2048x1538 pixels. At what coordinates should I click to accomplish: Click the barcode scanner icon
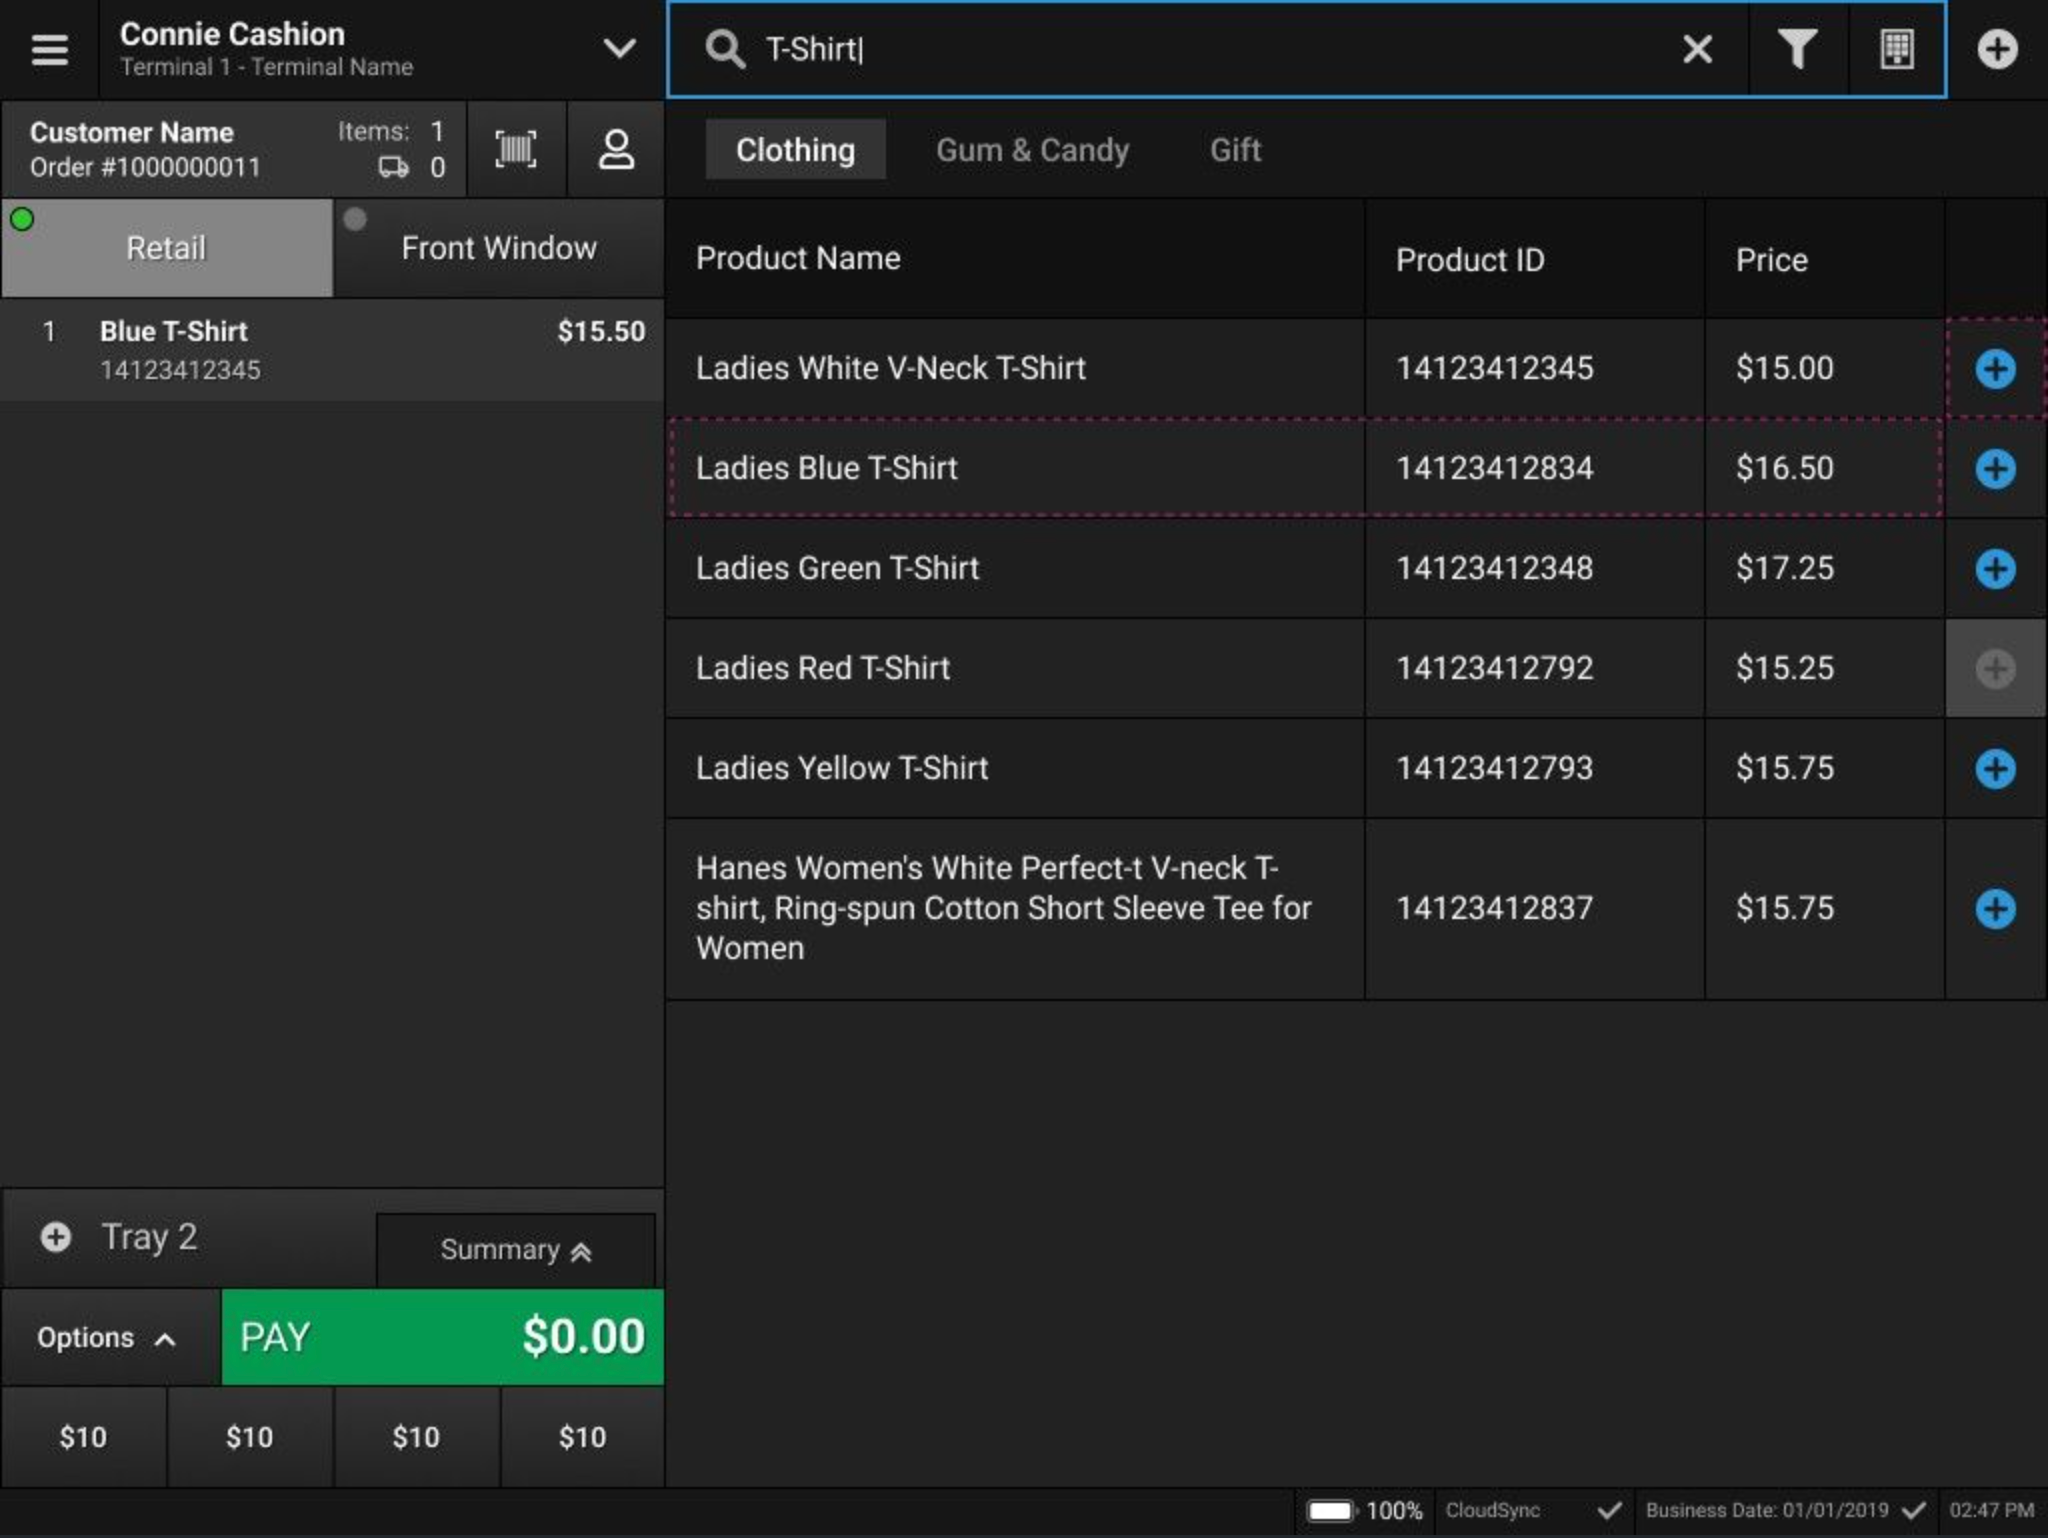click(515, 148)
